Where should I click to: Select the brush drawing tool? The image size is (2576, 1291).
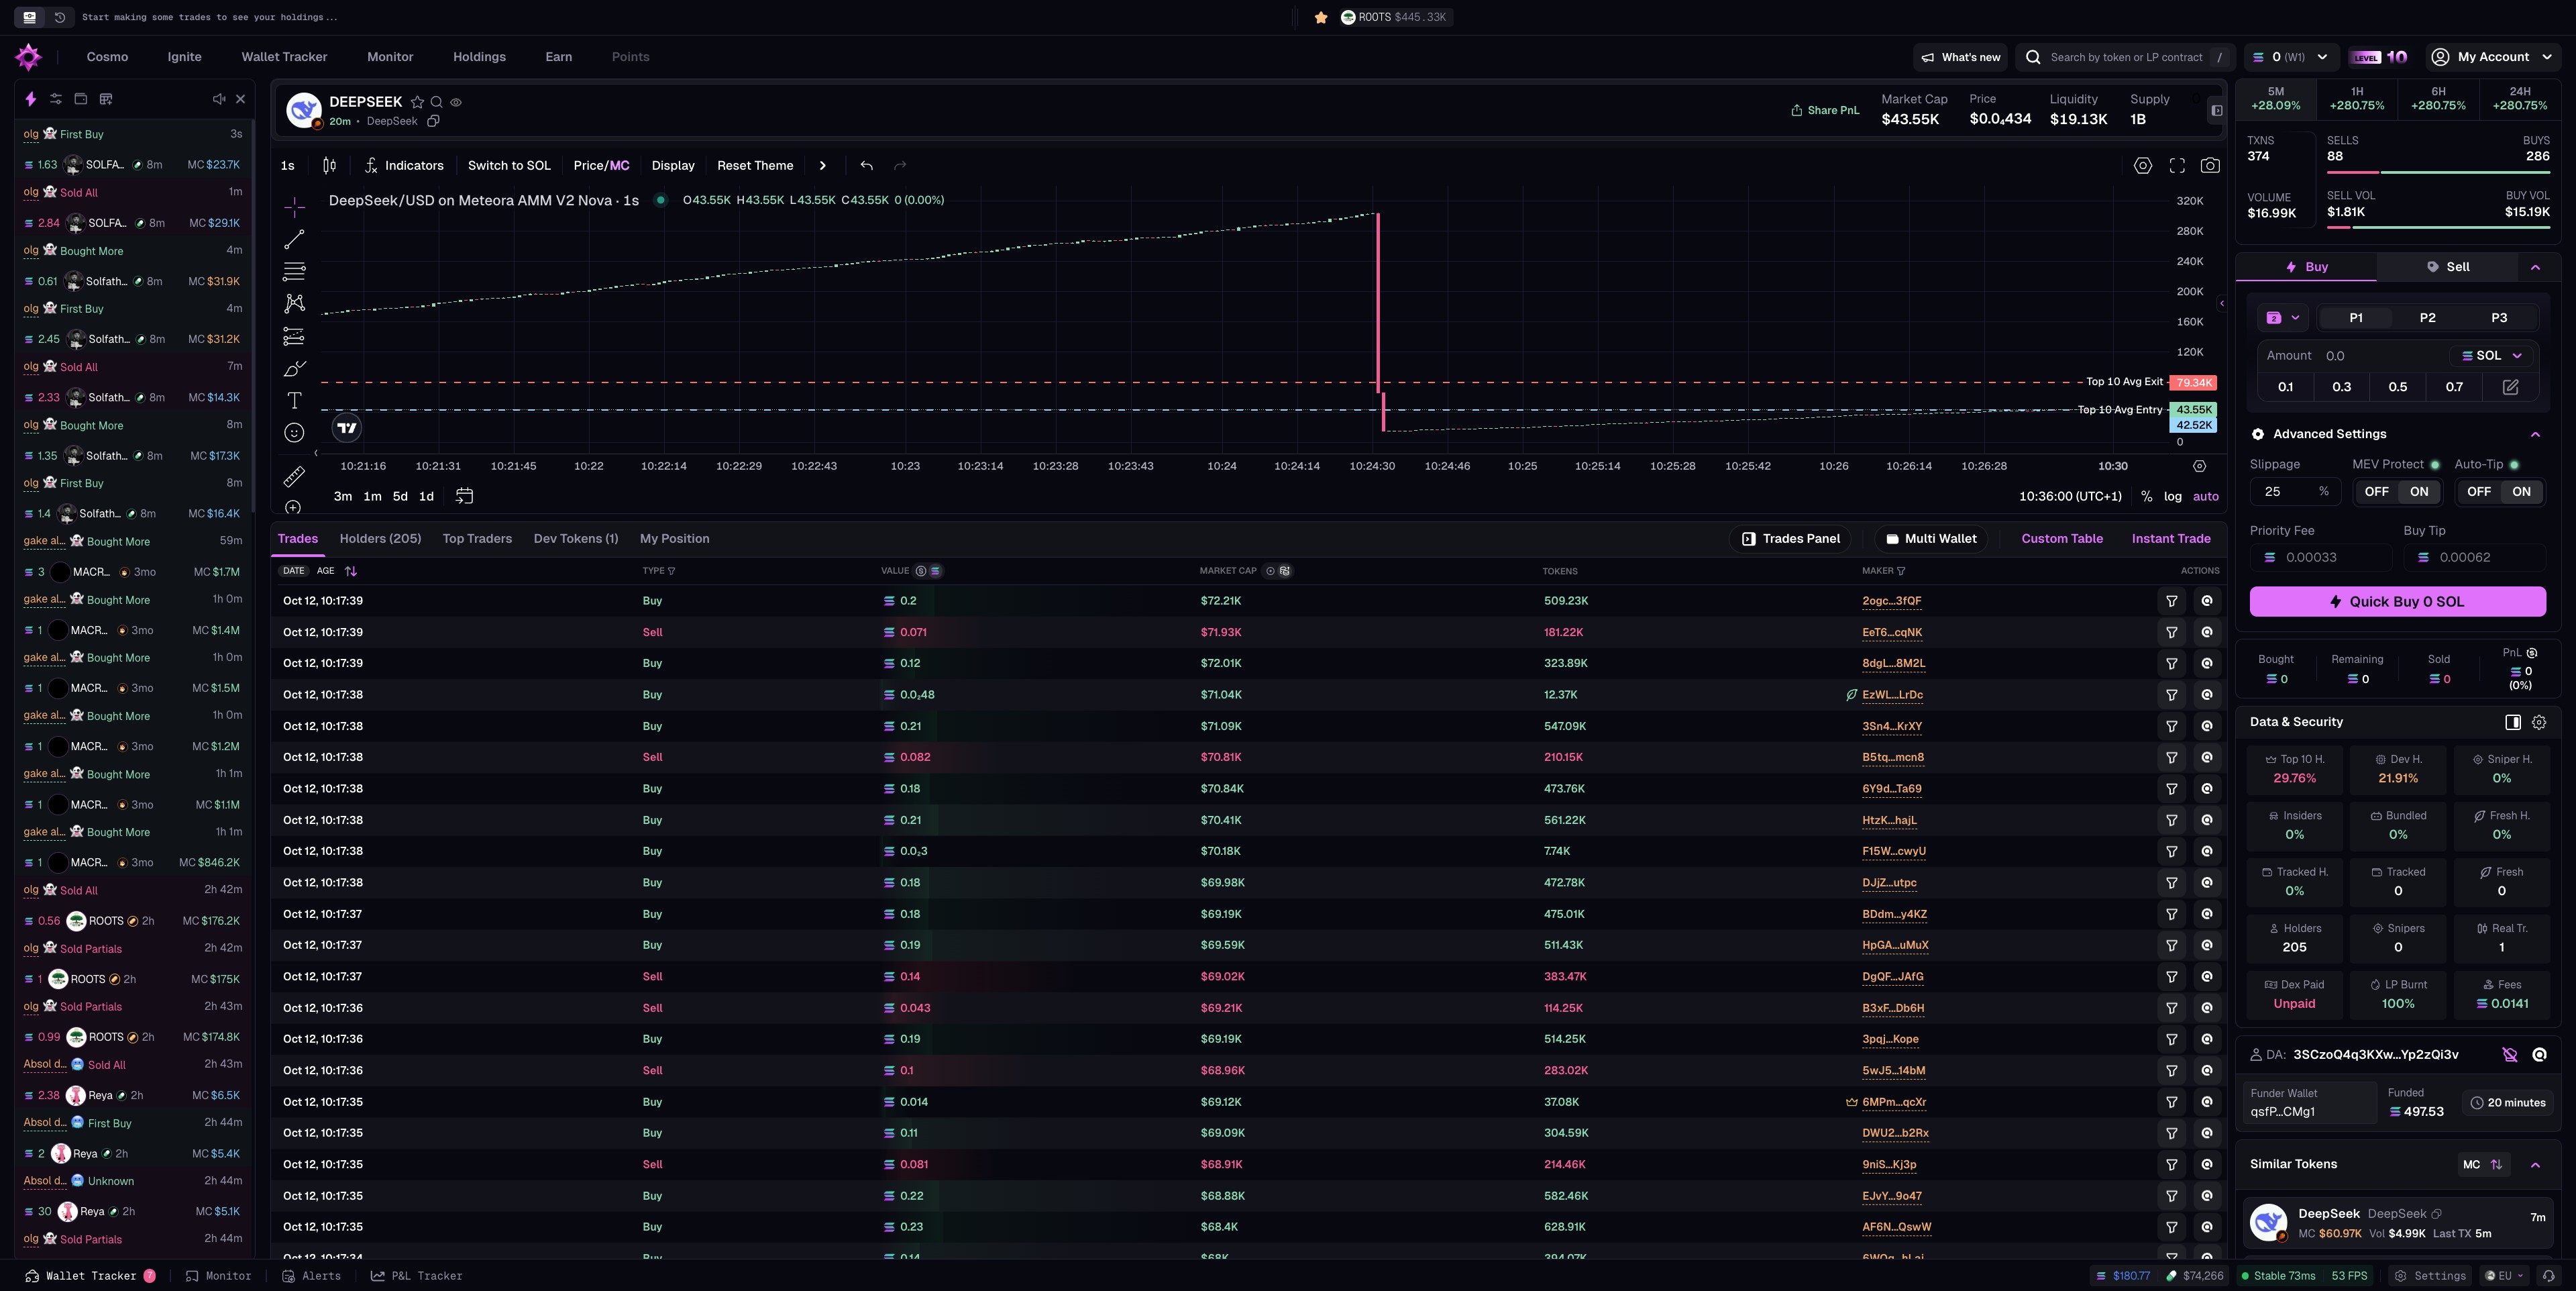[x=294, y=369]
